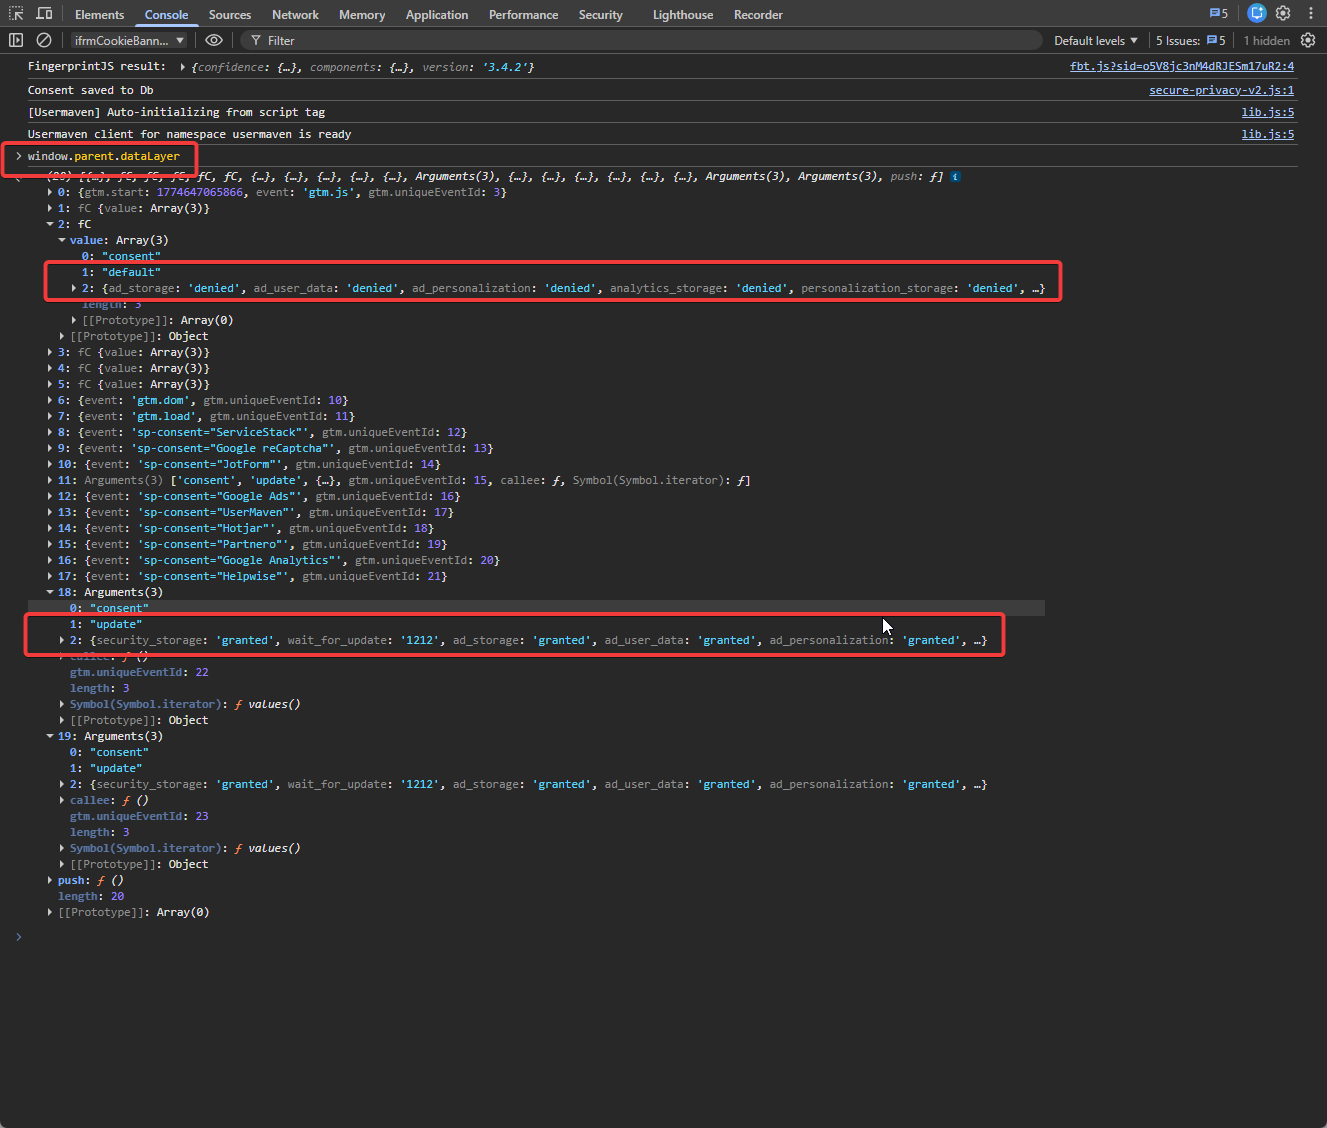Open the three-dot customize DevTools menu
1327x1128 pixels.
pos(1311,14)
